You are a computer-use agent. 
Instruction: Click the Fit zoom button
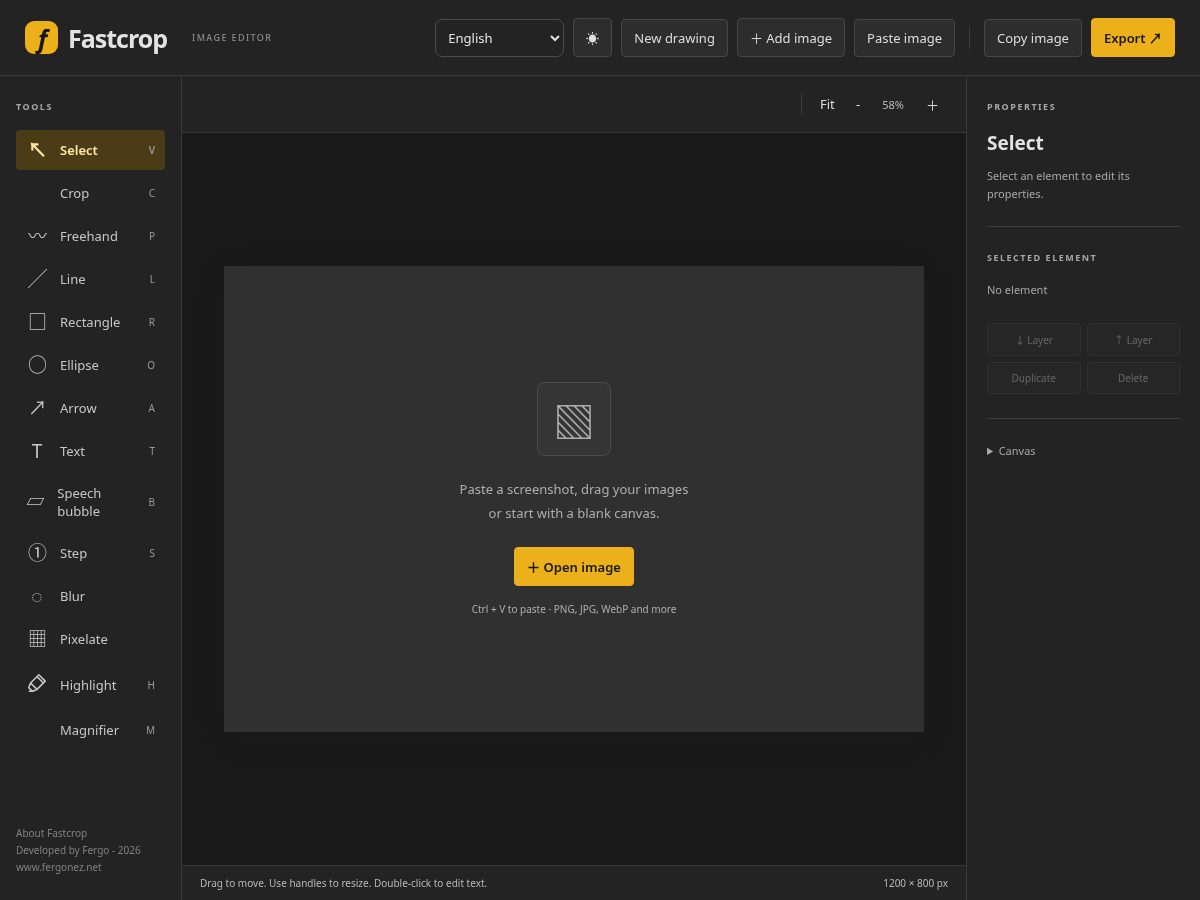(x=827, y=104)
